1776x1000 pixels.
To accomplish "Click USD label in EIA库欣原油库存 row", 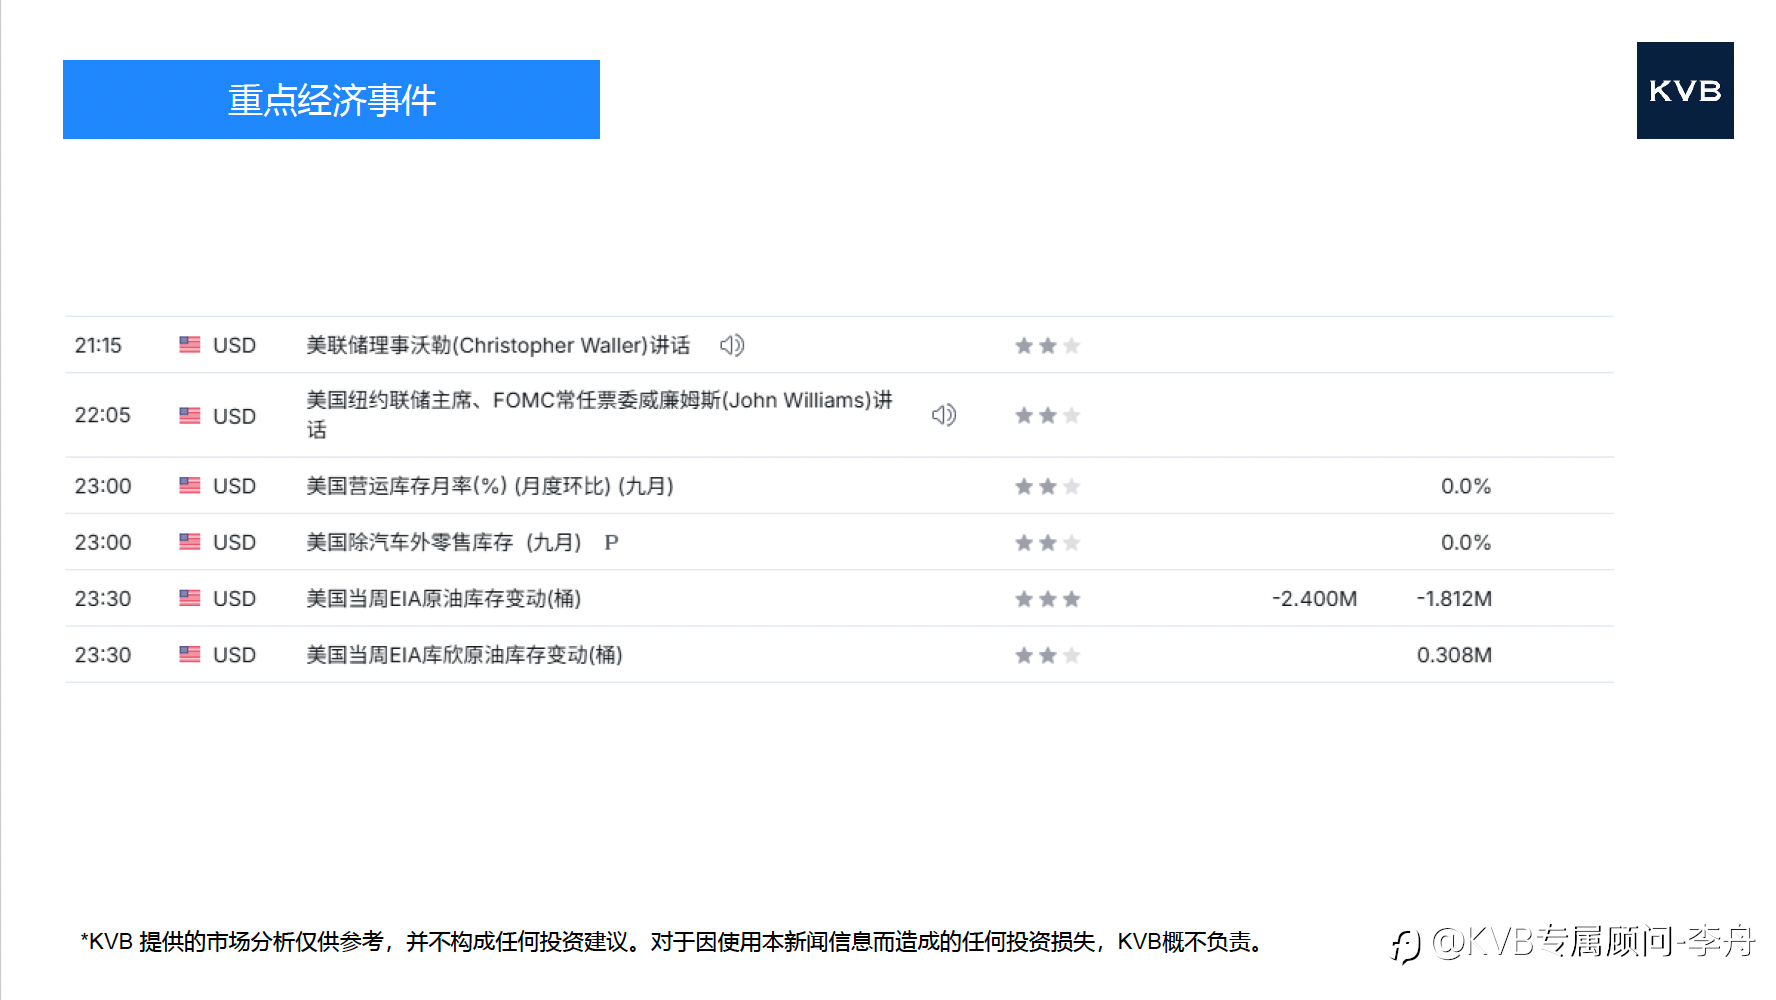I will tap(234, 655).
